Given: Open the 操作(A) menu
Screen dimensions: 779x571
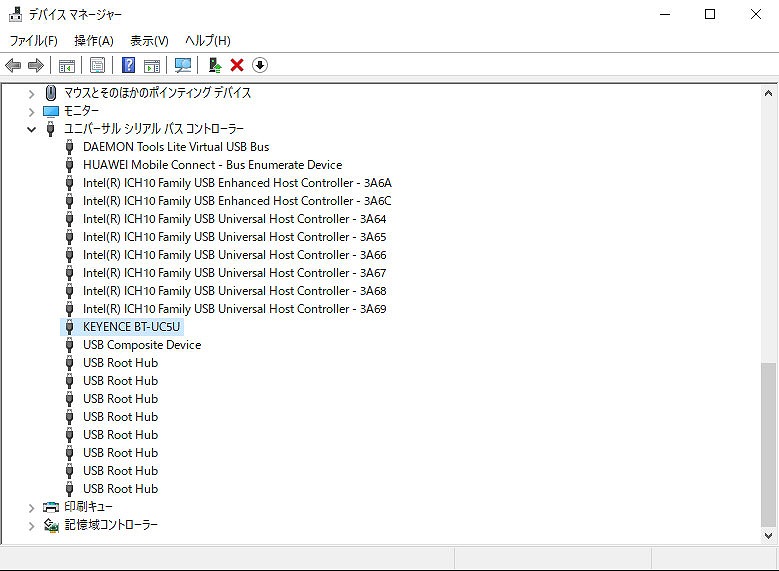Looking at the screenshot, I should (x=93, y=40).
